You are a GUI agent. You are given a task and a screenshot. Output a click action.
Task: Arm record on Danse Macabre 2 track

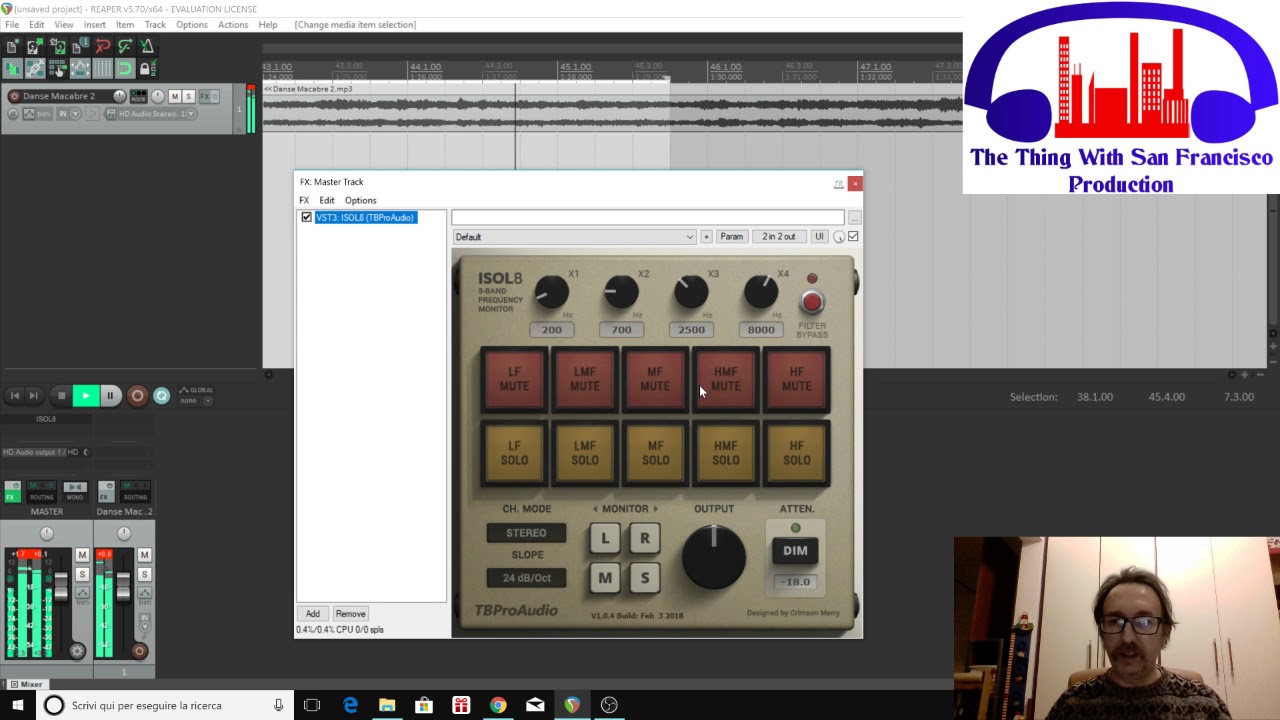click(14, 96)
